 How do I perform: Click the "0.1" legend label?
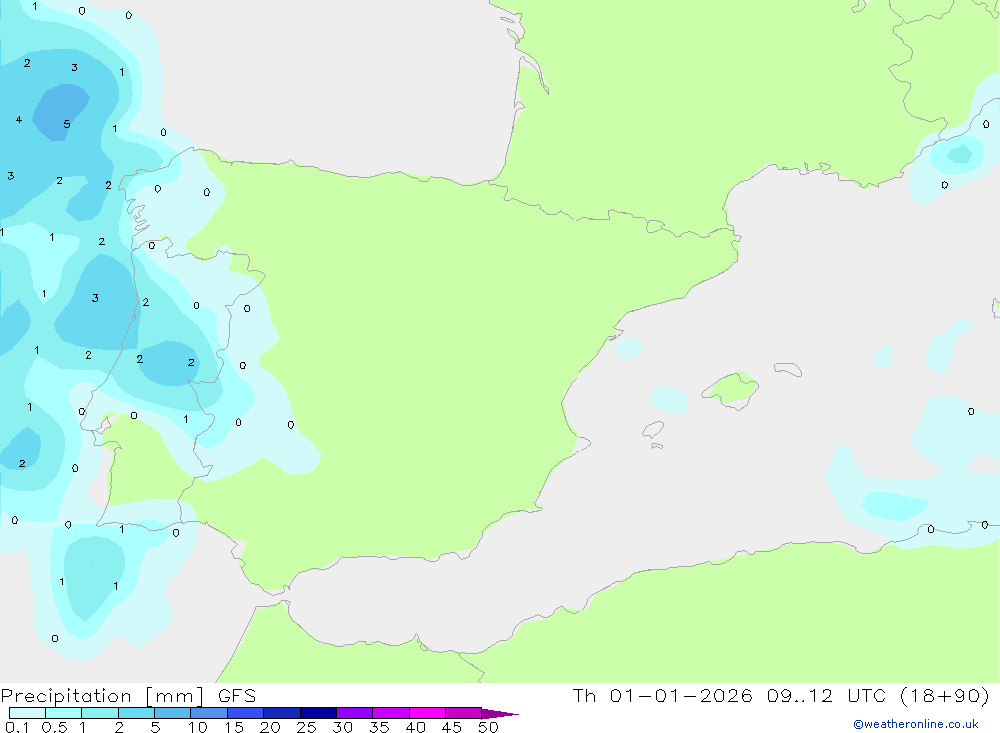[x=17, y=727]
